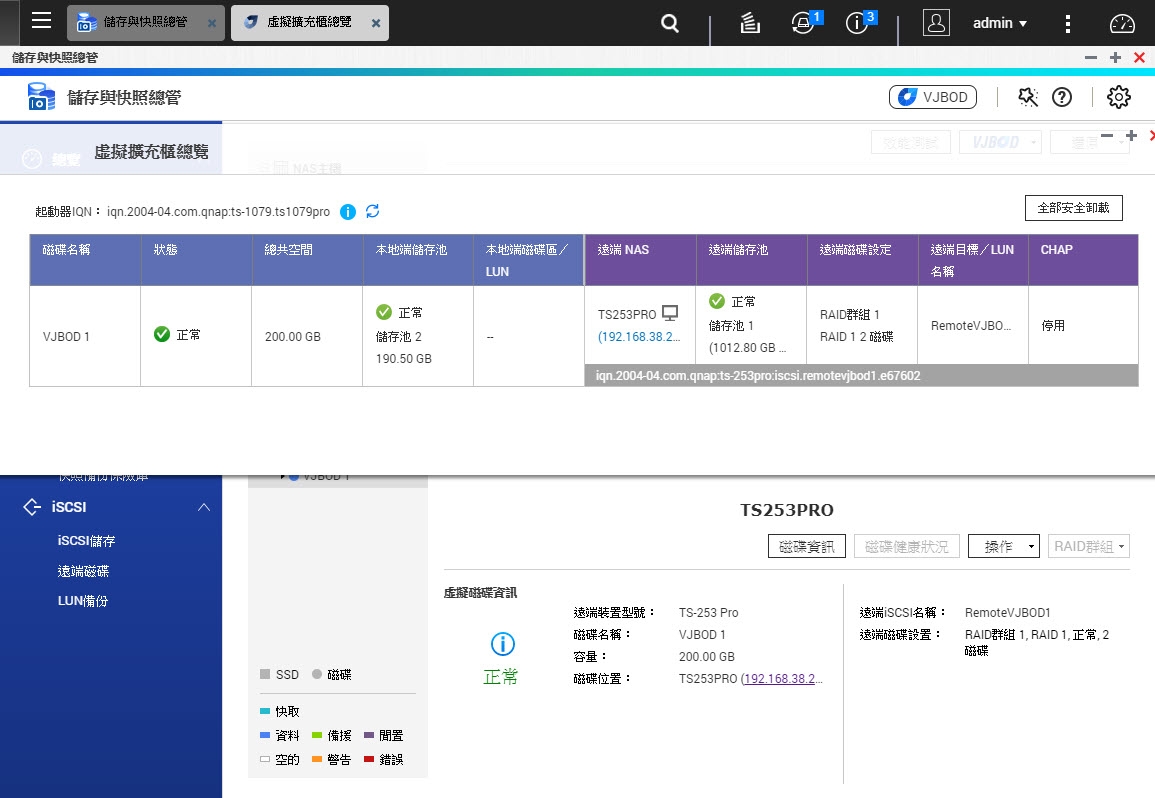Click the monitor icon beside TS253PRO
1155x798 pixels.
[x=670, y=313]
